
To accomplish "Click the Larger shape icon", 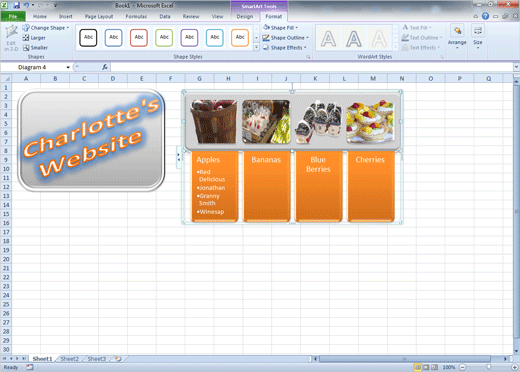I will tap(26, 38).
